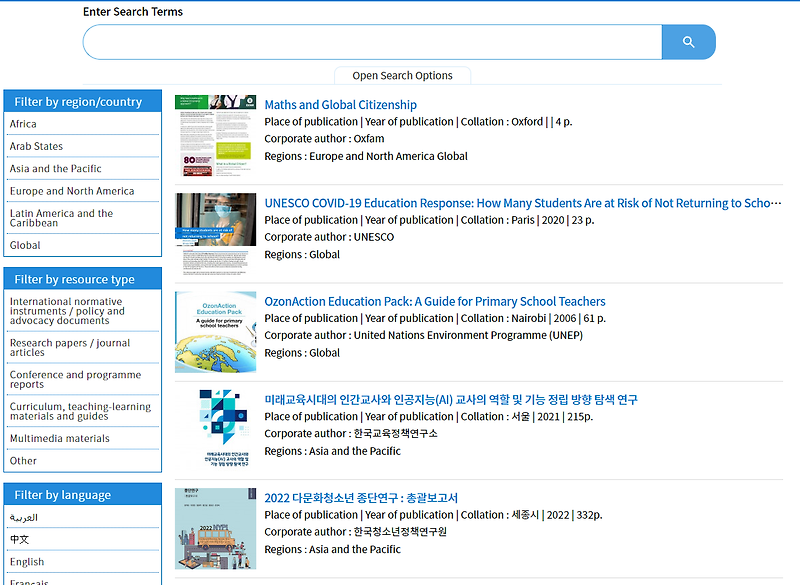Expand Open Search Options
Screen dimensions: 800x585
click(402, 75)
